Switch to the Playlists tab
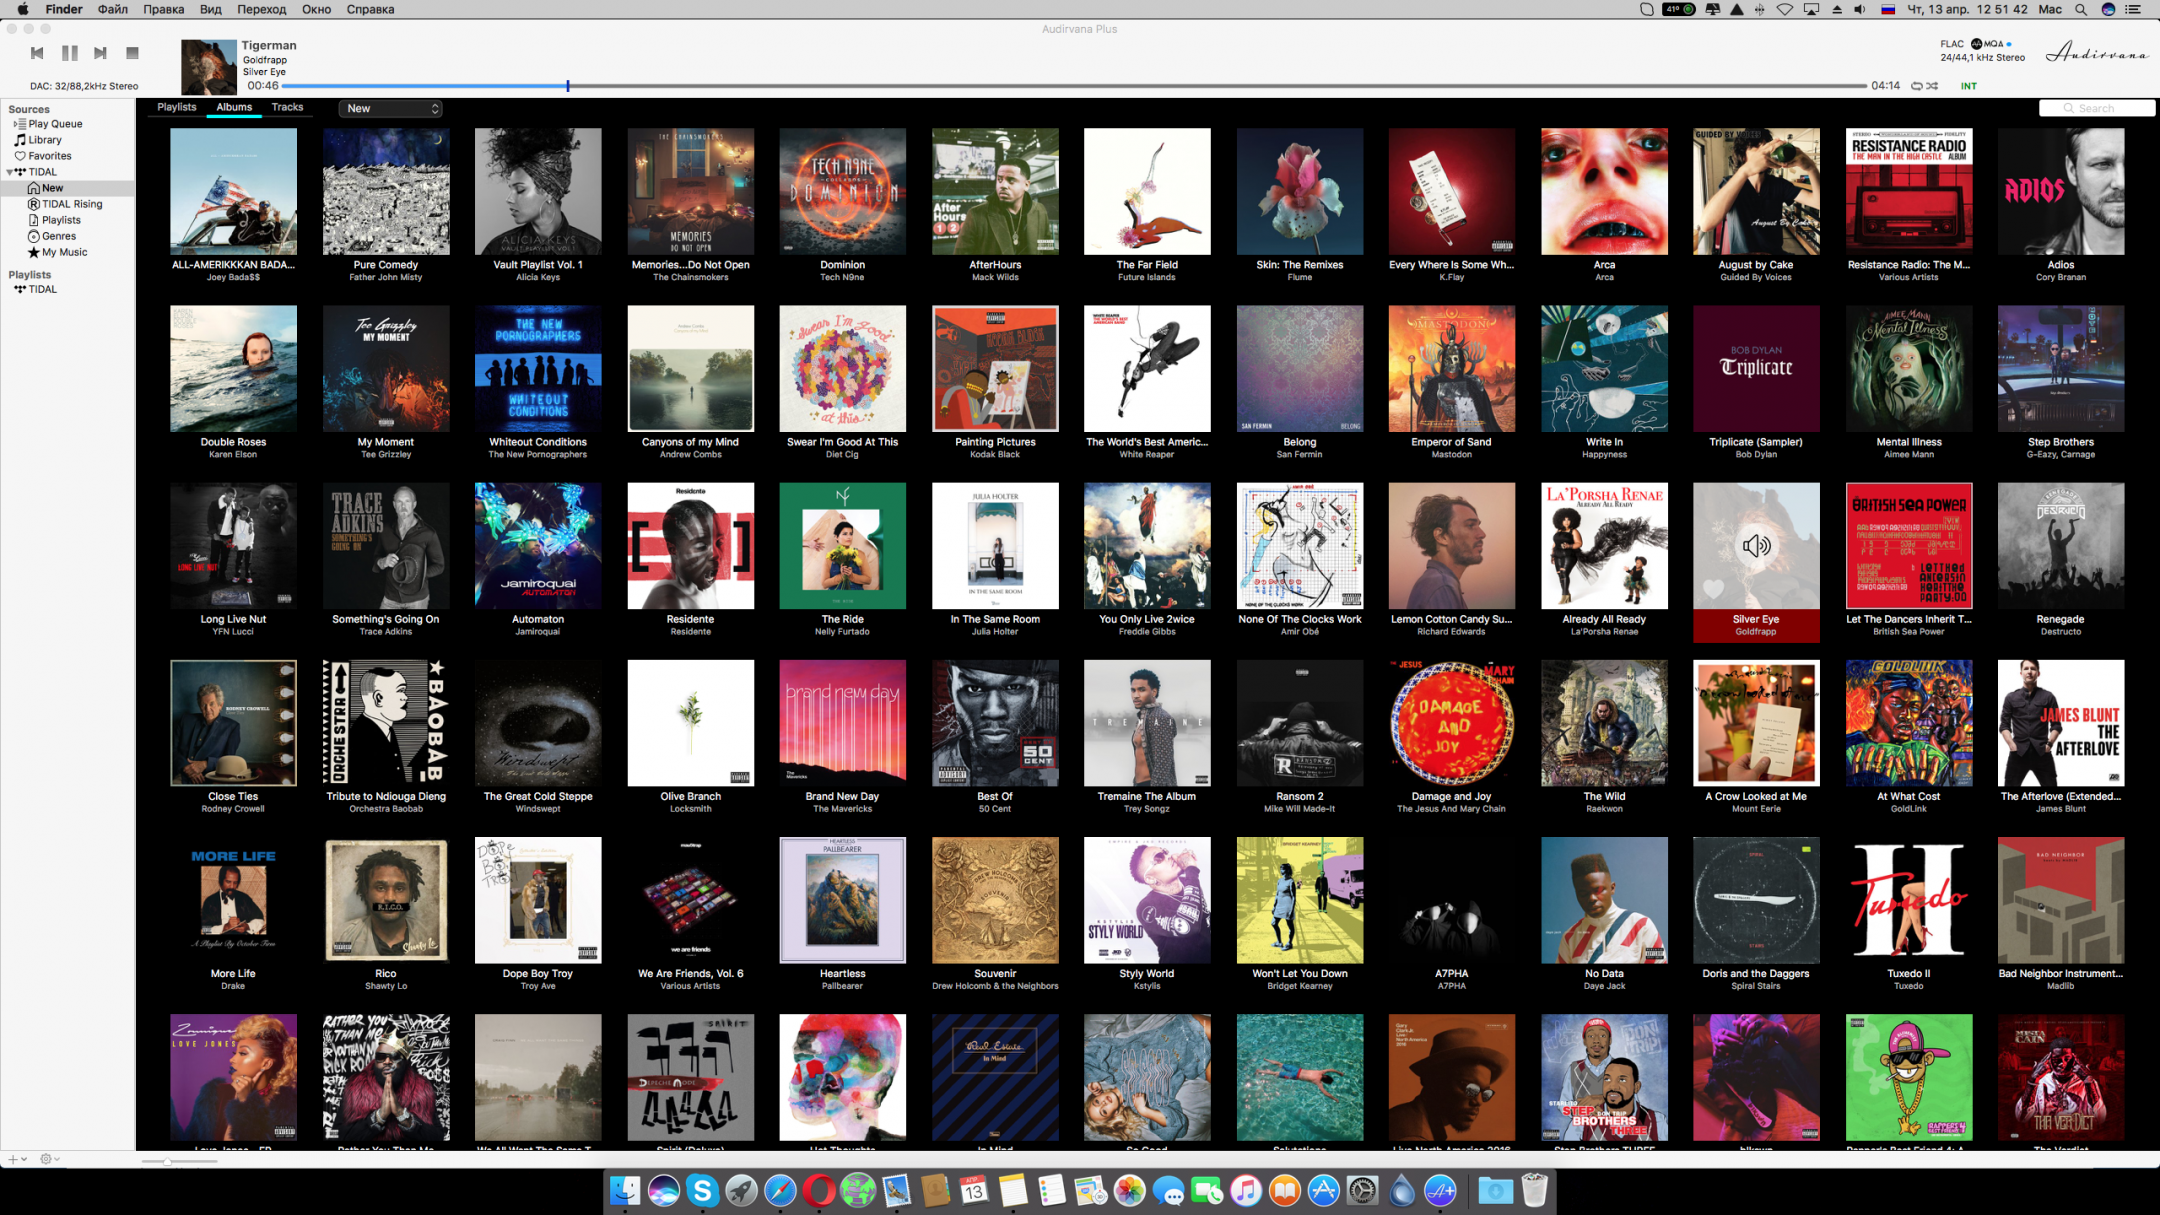The width and height of the screenshot is (2160, 1215). pyautogui.click(x=177, y=107)
